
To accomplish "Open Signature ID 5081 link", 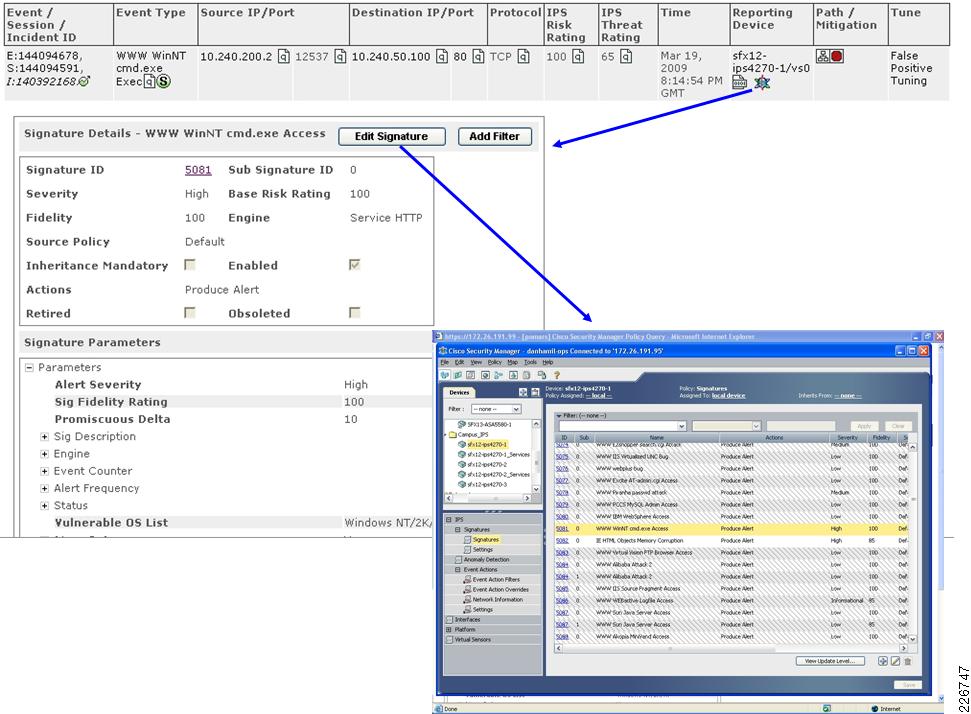I will (x=198, y=170).
